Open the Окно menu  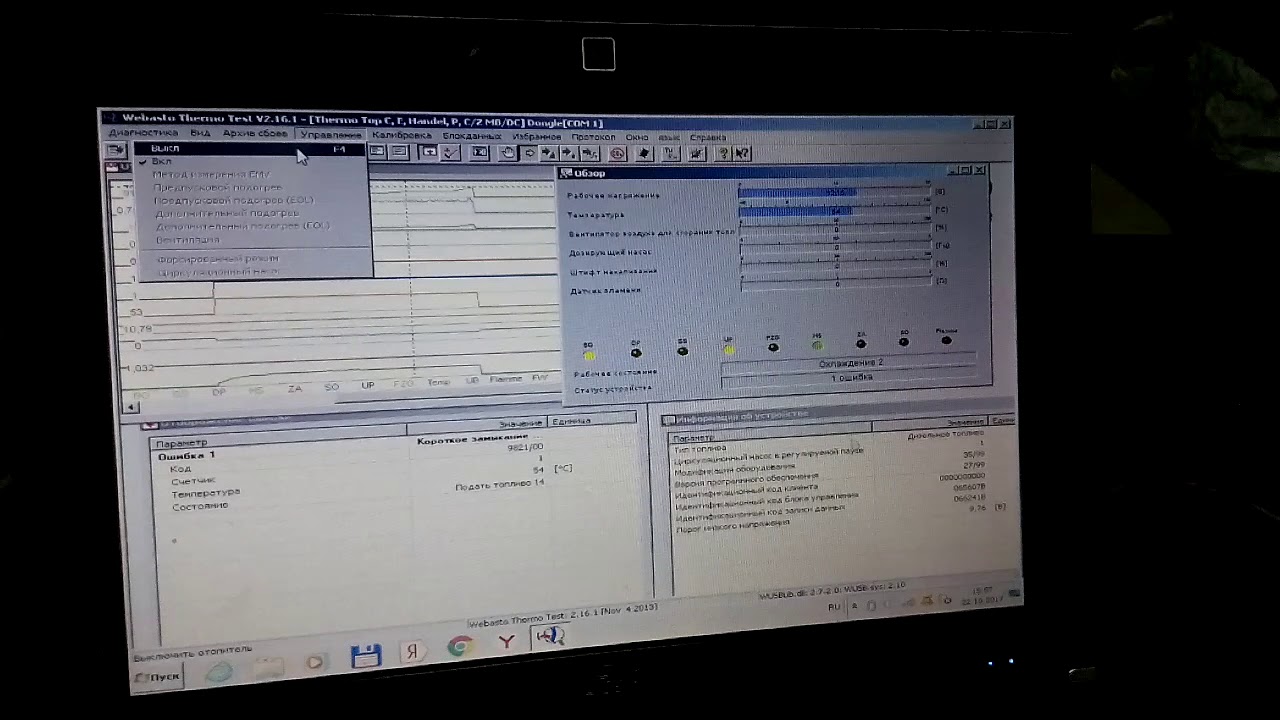point(637,137)
